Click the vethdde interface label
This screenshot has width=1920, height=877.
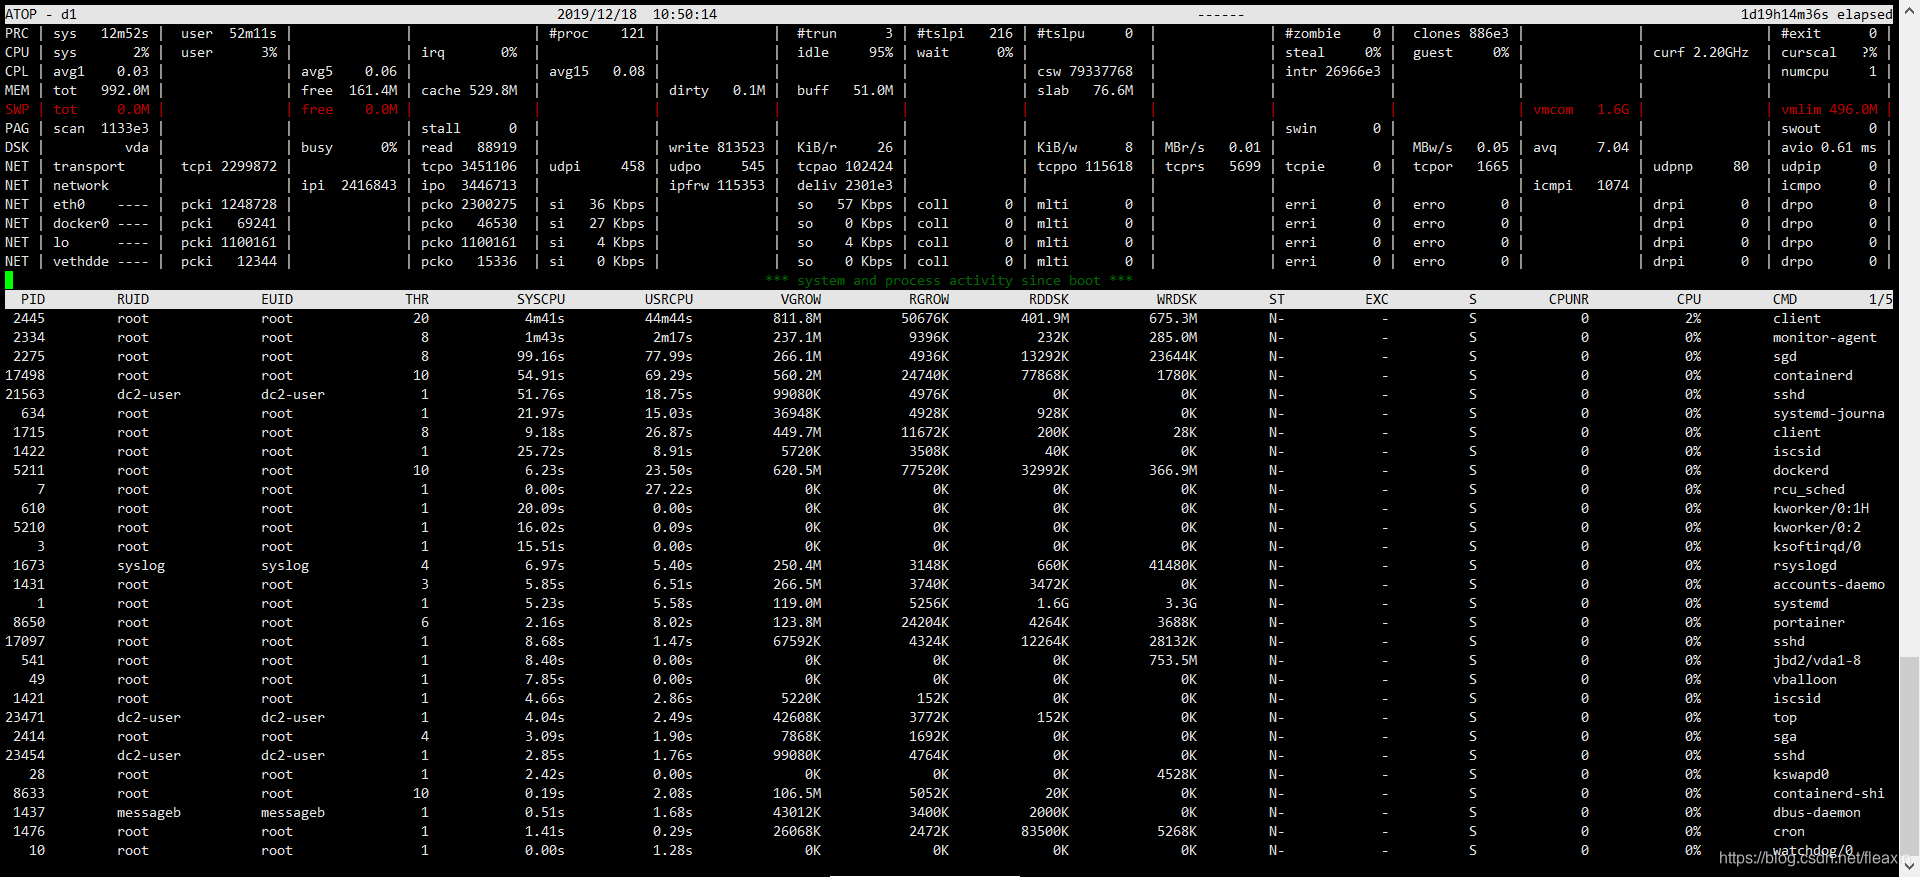pos(81,261)
